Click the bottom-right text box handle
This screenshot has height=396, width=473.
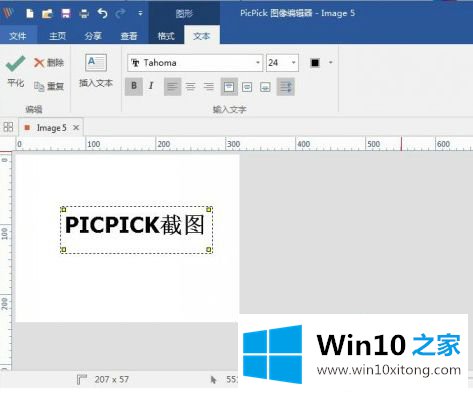point(209,250)
